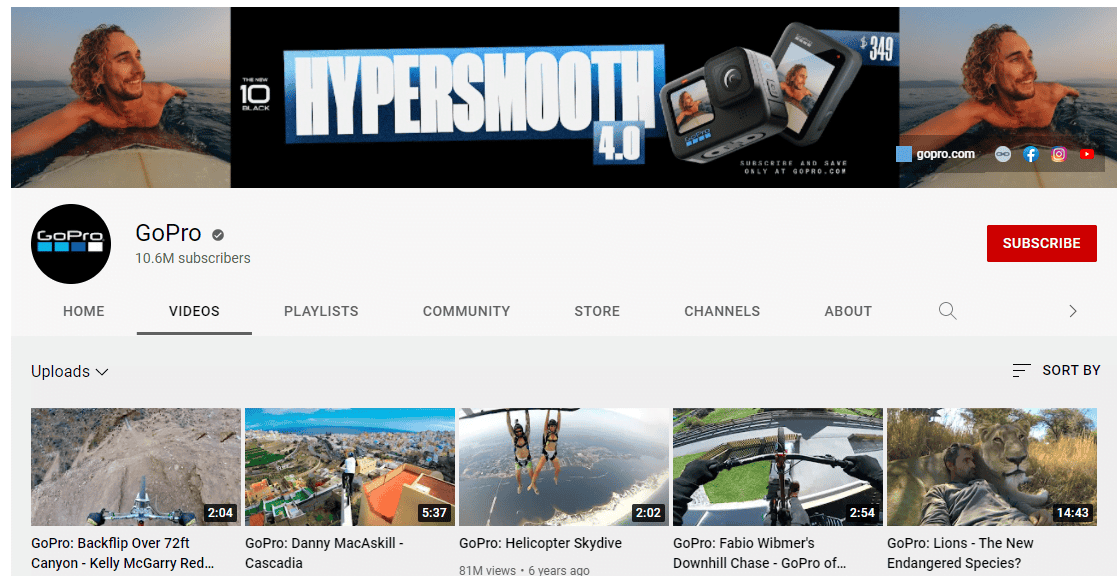Viewport: 1117px width, 576px height.
Task: Go to the COMMUNITY tab
Action: tap(467, 311)
